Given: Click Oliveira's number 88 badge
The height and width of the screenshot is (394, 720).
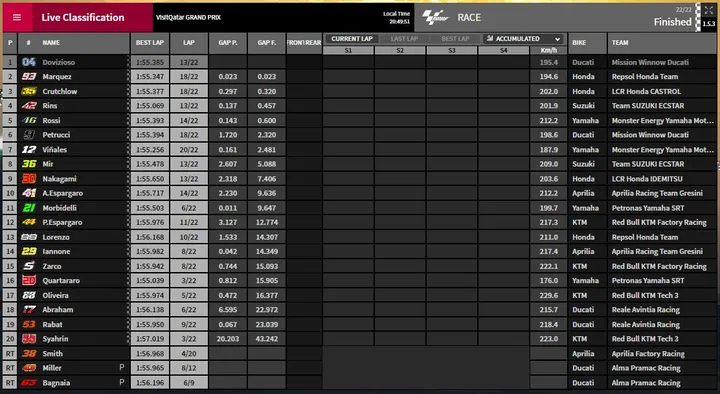Looking at the screenshot, I should [28, 295].
